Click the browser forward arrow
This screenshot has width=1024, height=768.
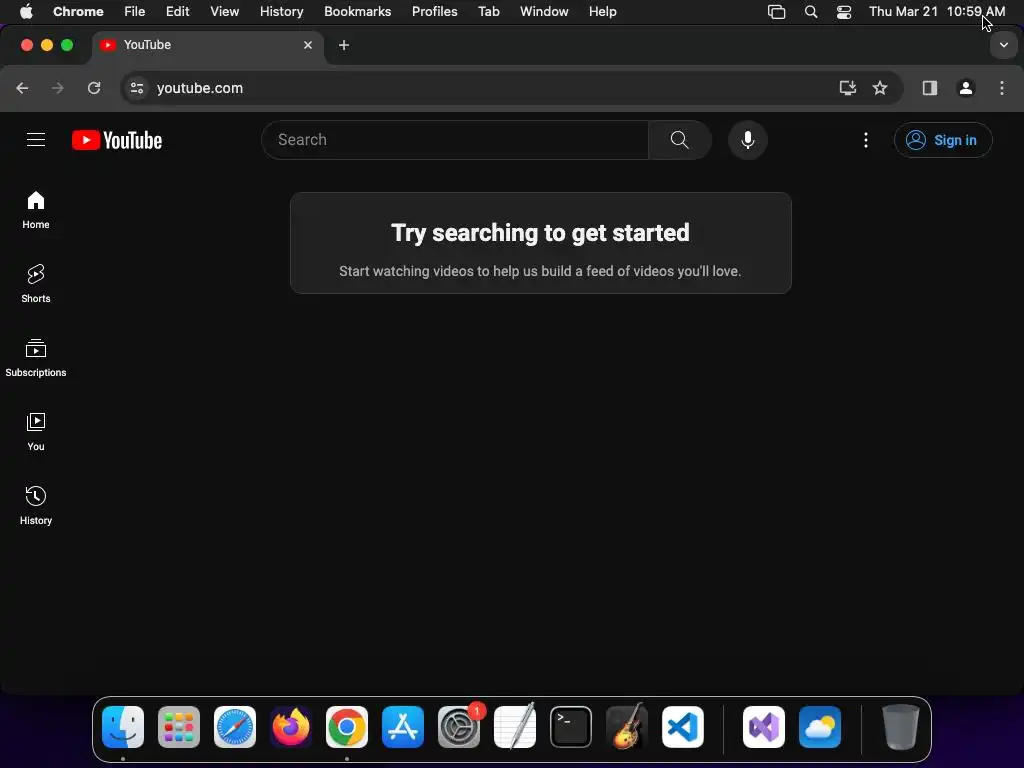click(x=58, y=88)
